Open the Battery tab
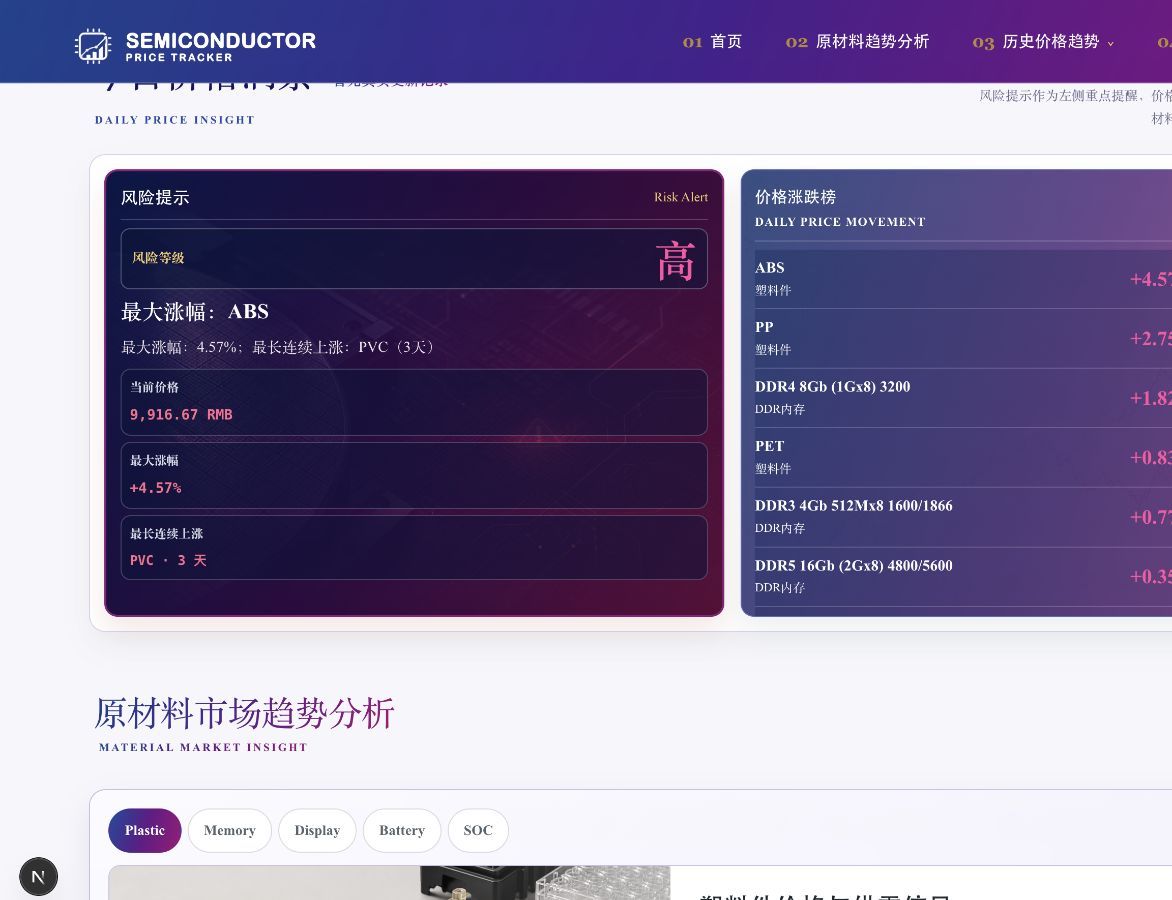1172x900 pixels. tap(401, 830)
